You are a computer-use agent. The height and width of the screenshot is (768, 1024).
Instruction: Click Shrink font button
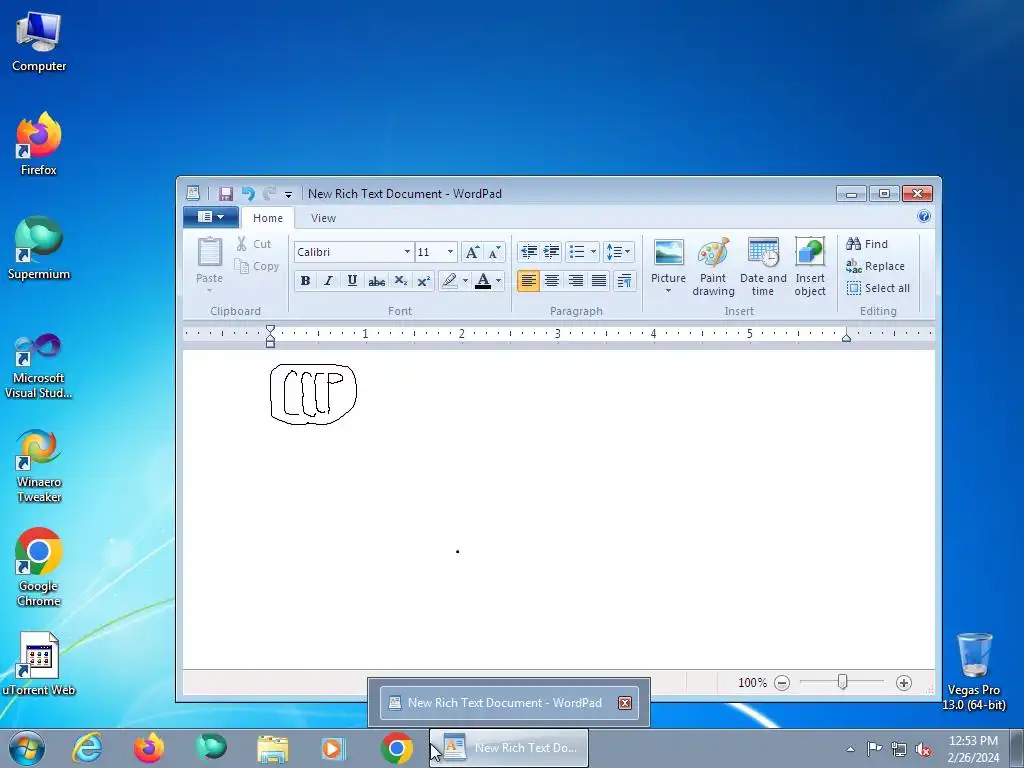pyautogui.click(x=495, y=252)
